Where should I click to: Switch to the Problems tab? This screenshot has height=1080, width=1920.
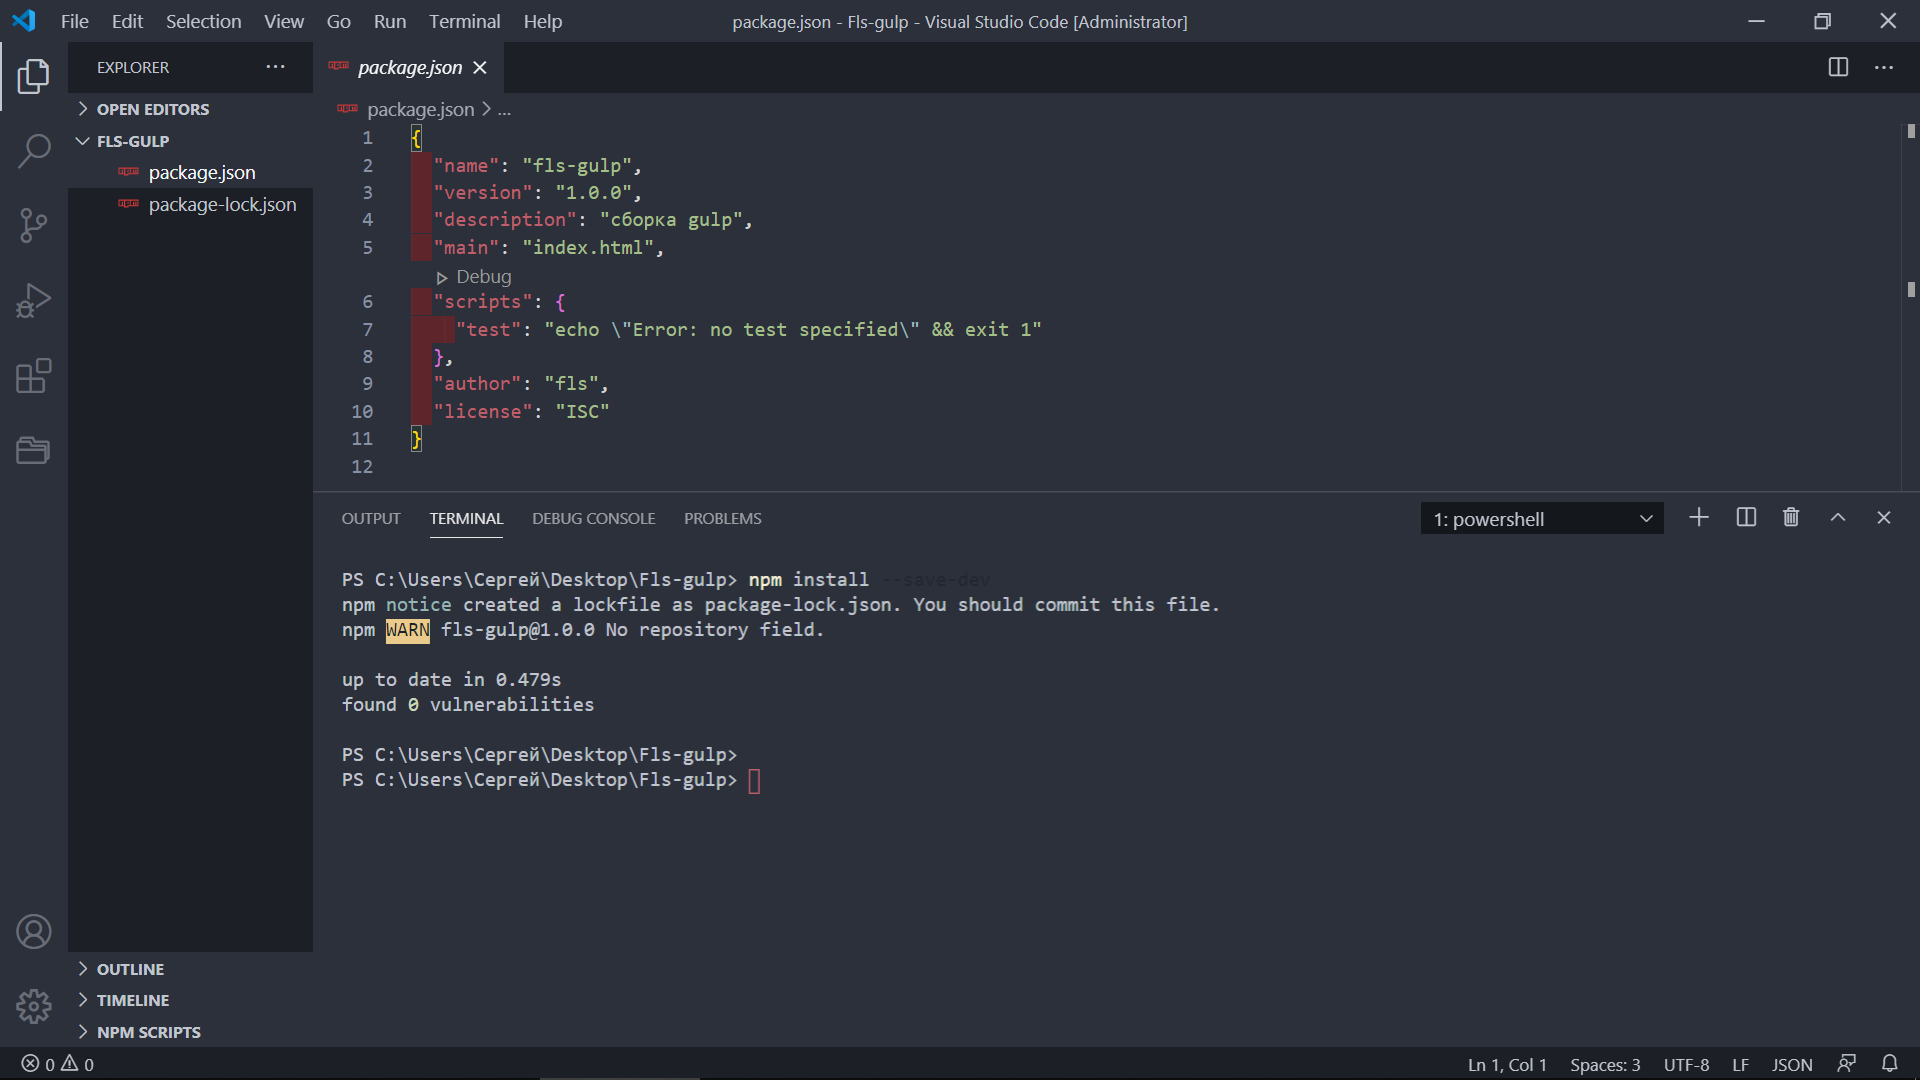[723, 518]
